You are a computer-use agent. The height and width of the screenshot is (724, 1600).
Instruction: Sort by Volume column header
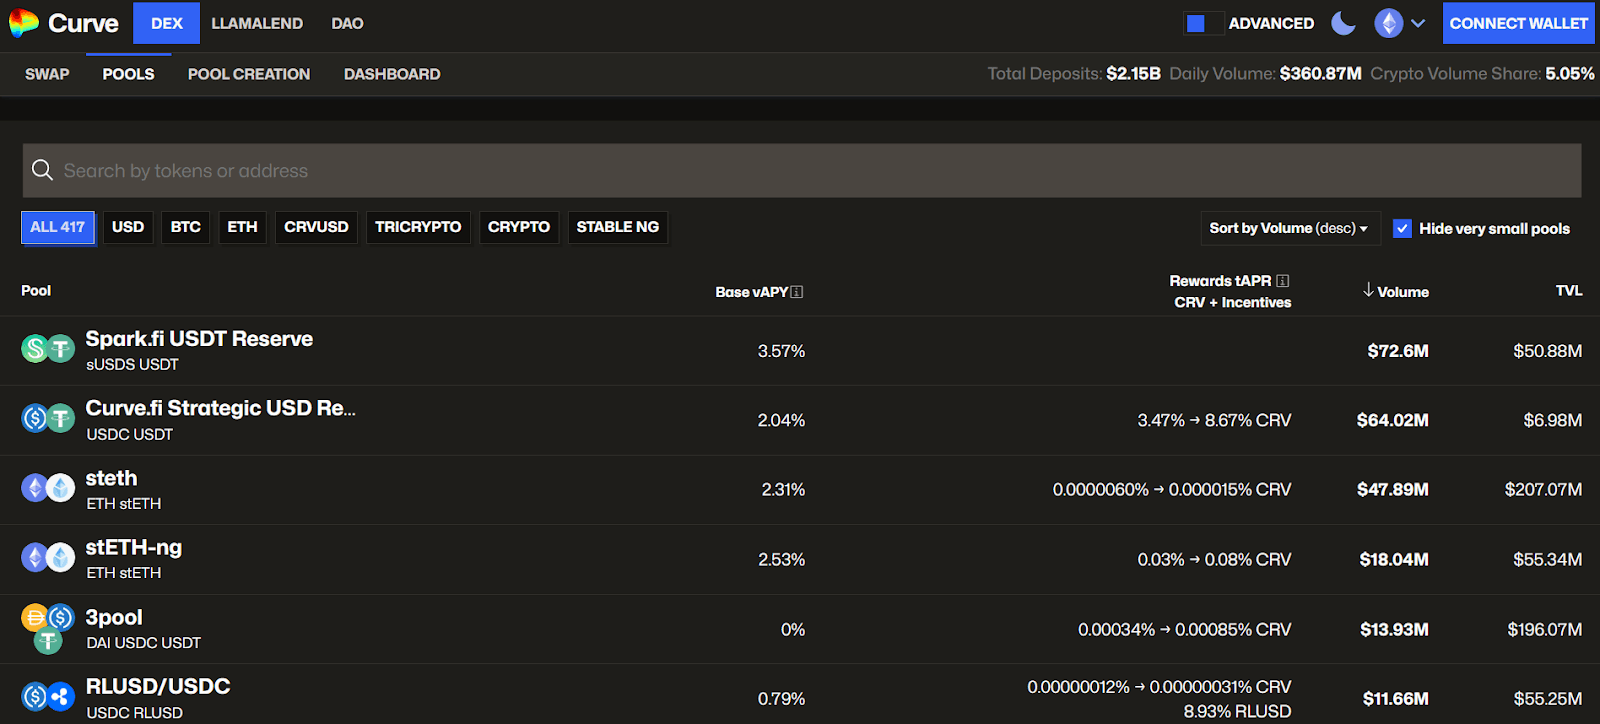(x=1403, y=292)
